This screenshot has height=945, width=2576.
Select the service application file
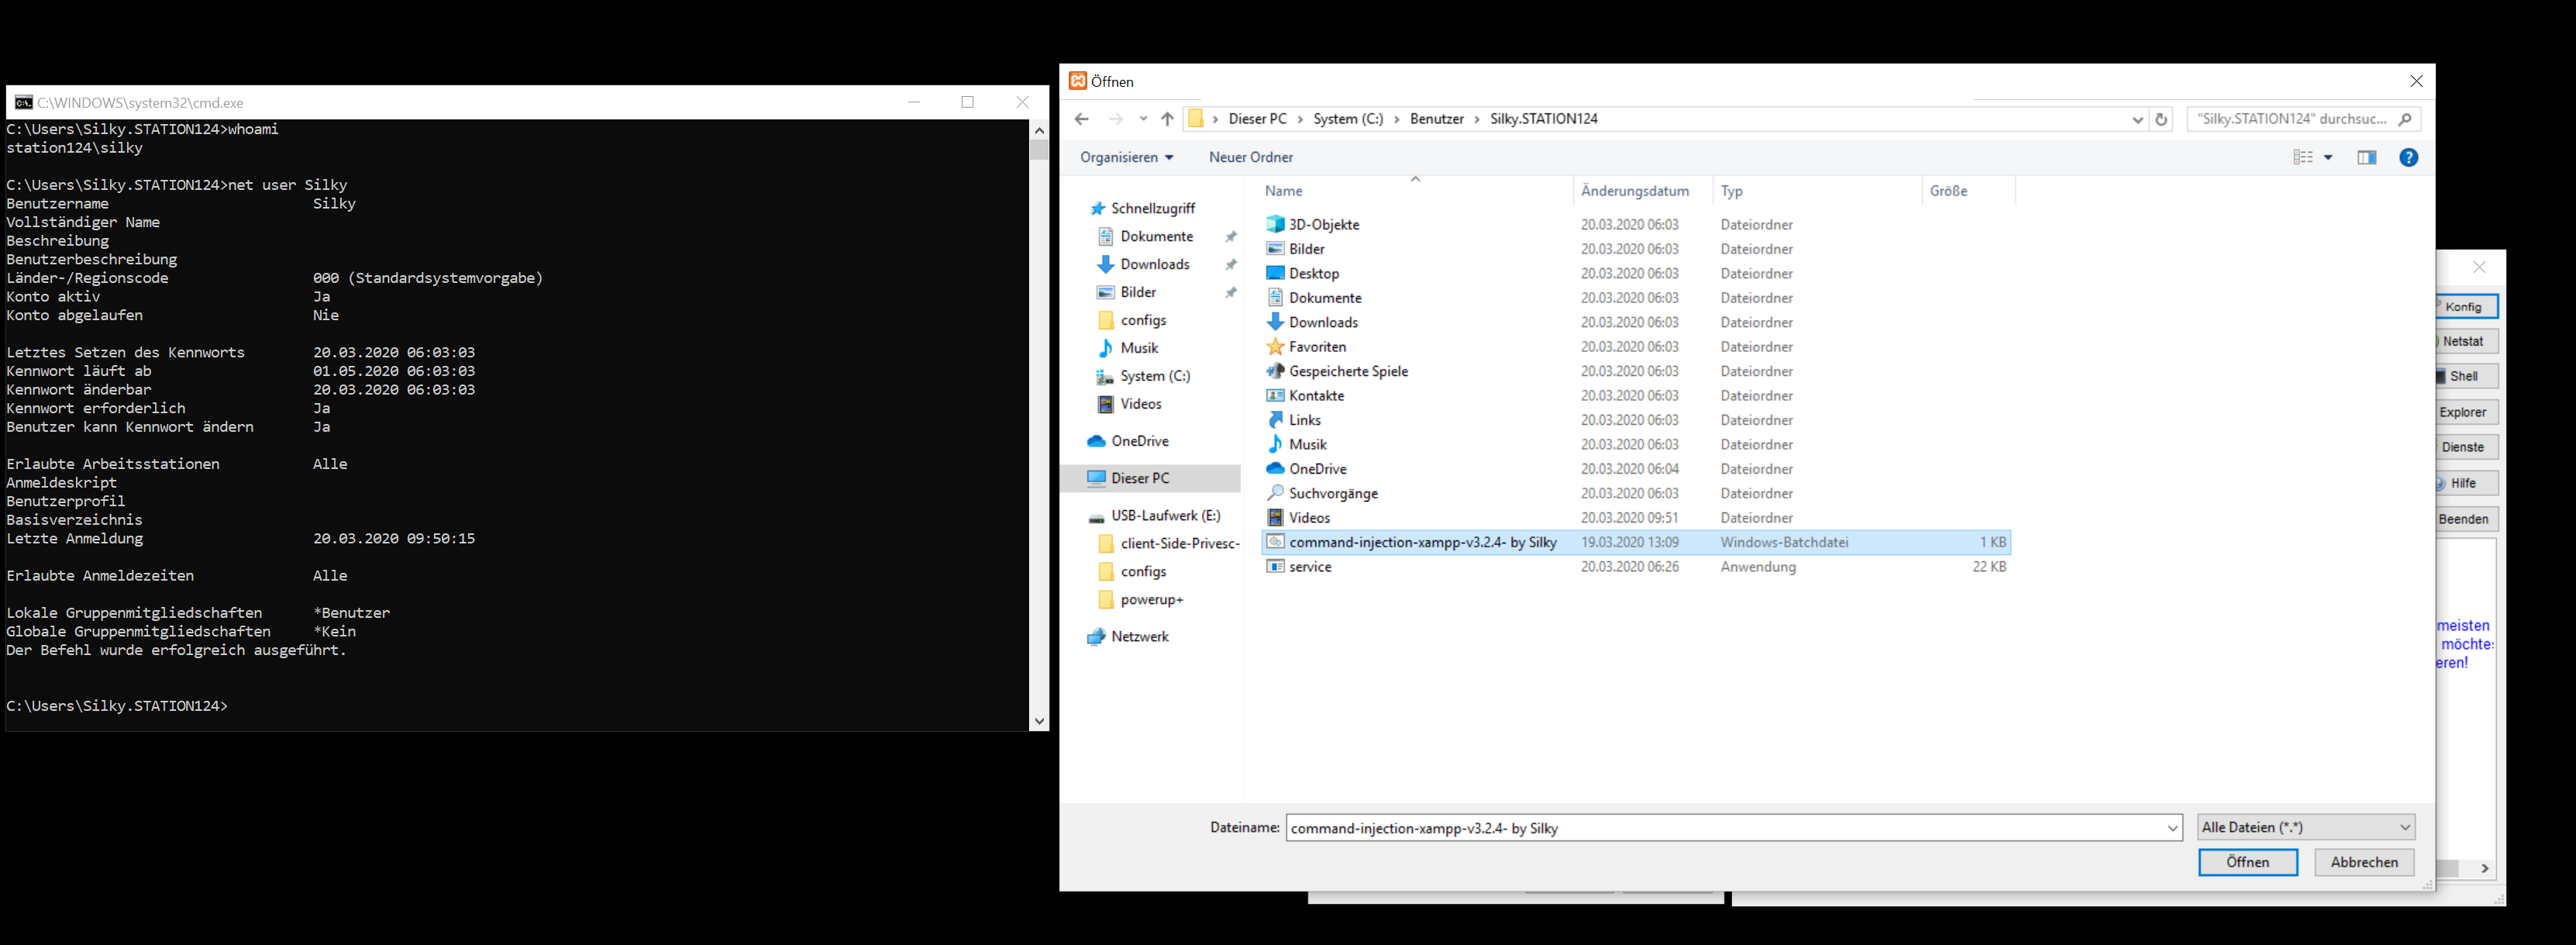coord(1310,567)
